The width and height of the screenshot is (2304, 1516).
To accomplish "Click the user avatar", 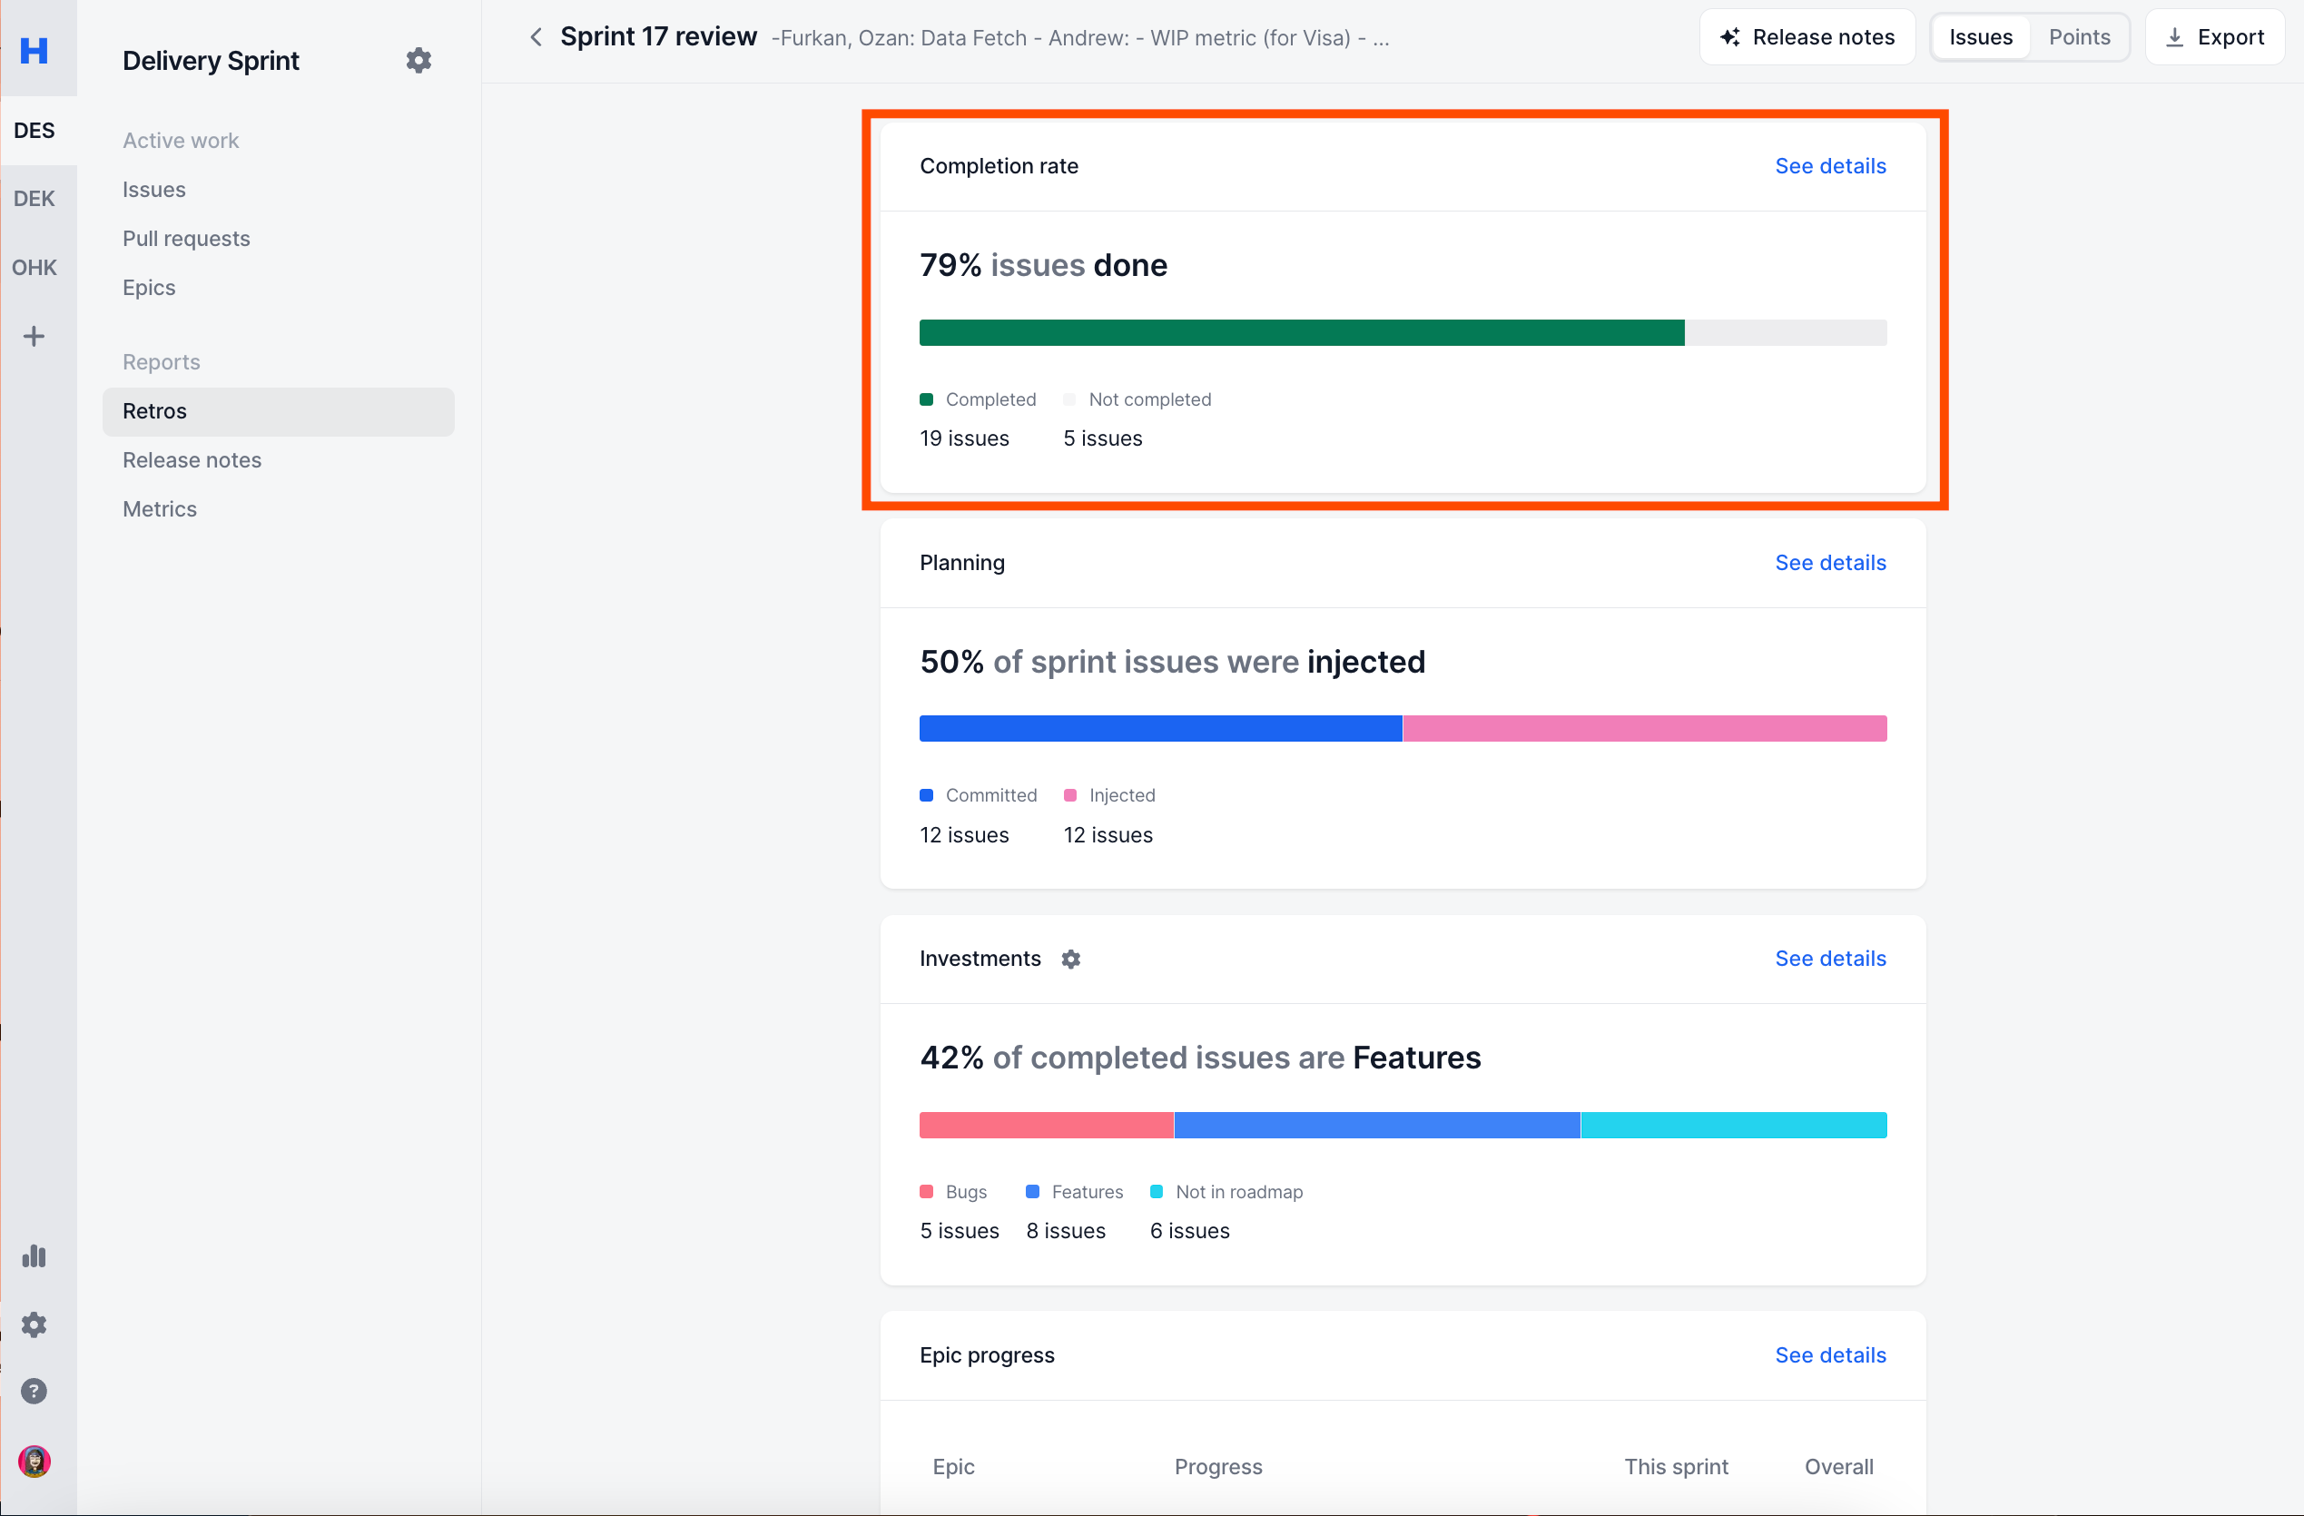I will (x=34, y=1461).
